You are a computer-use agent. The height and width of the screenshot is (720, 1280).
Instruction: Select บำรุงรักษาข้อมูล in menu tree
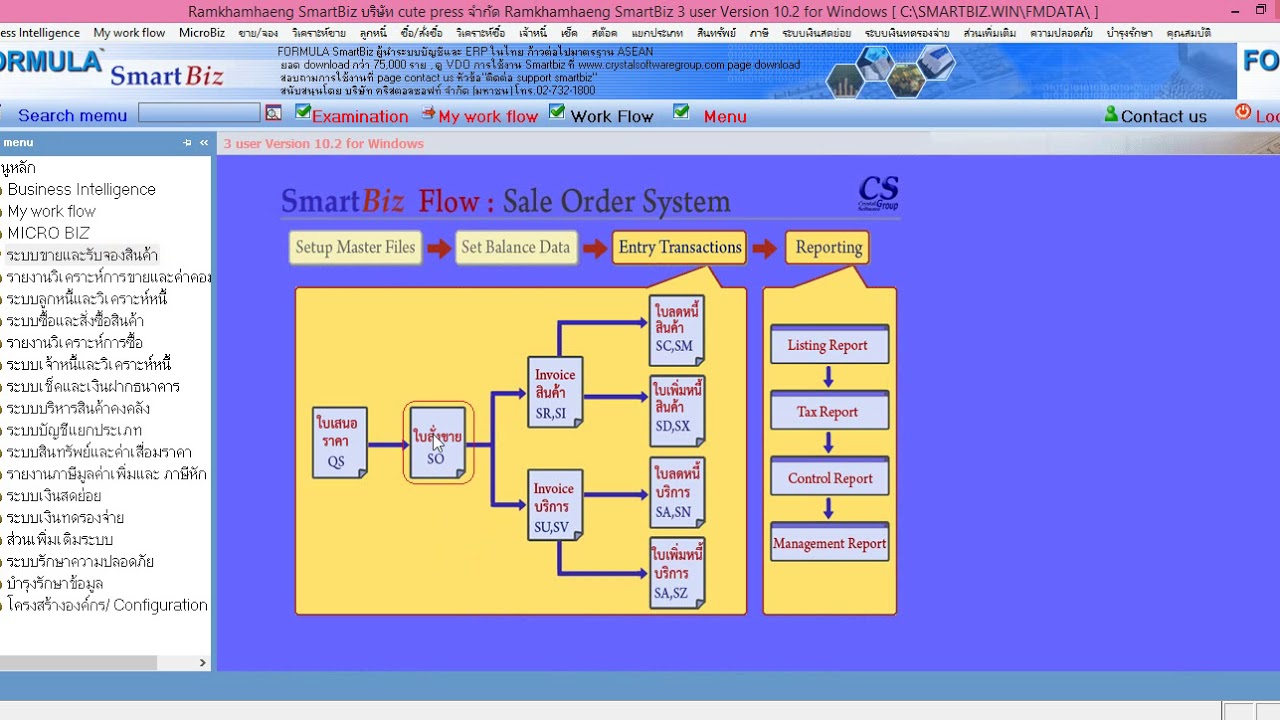pyautogui.click(x=55, y=584)
